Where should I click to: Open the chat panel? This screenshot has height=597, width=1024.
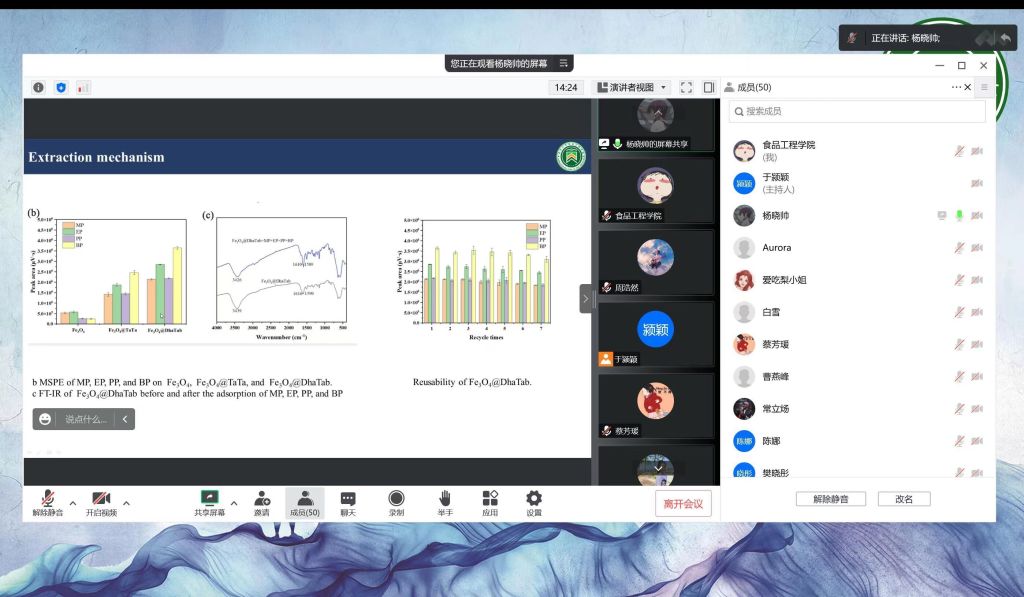coord(348,498)
